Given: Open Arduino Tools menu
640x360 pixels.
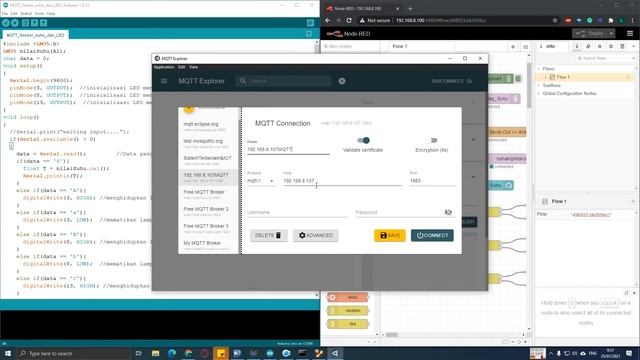Looking at the screenshot, I should click(39, 13).
